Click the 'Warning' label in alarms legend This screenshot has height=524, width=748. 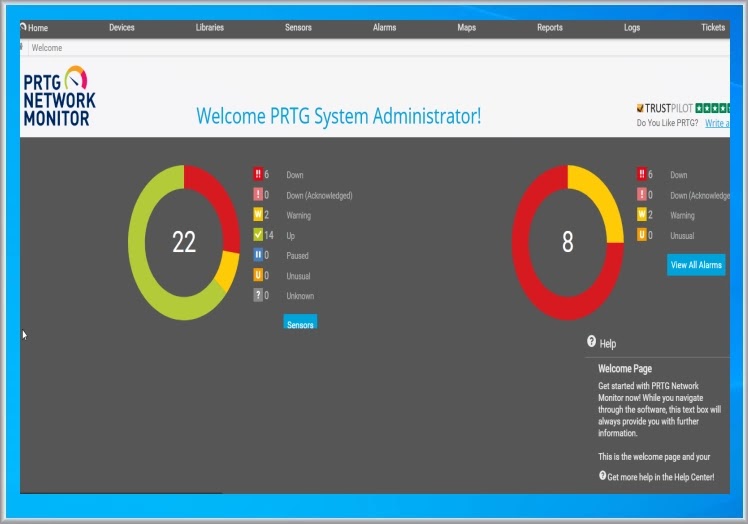tap(682, 216)
